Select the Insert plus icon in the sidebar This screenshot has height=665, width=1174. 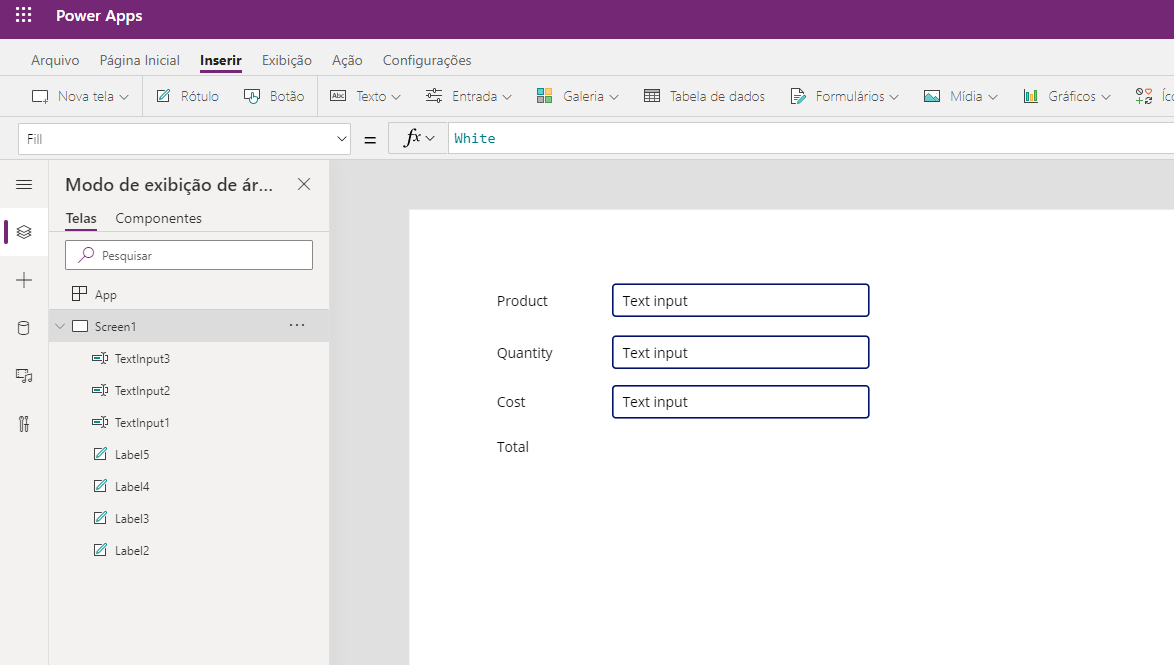[x=23, y=280]
